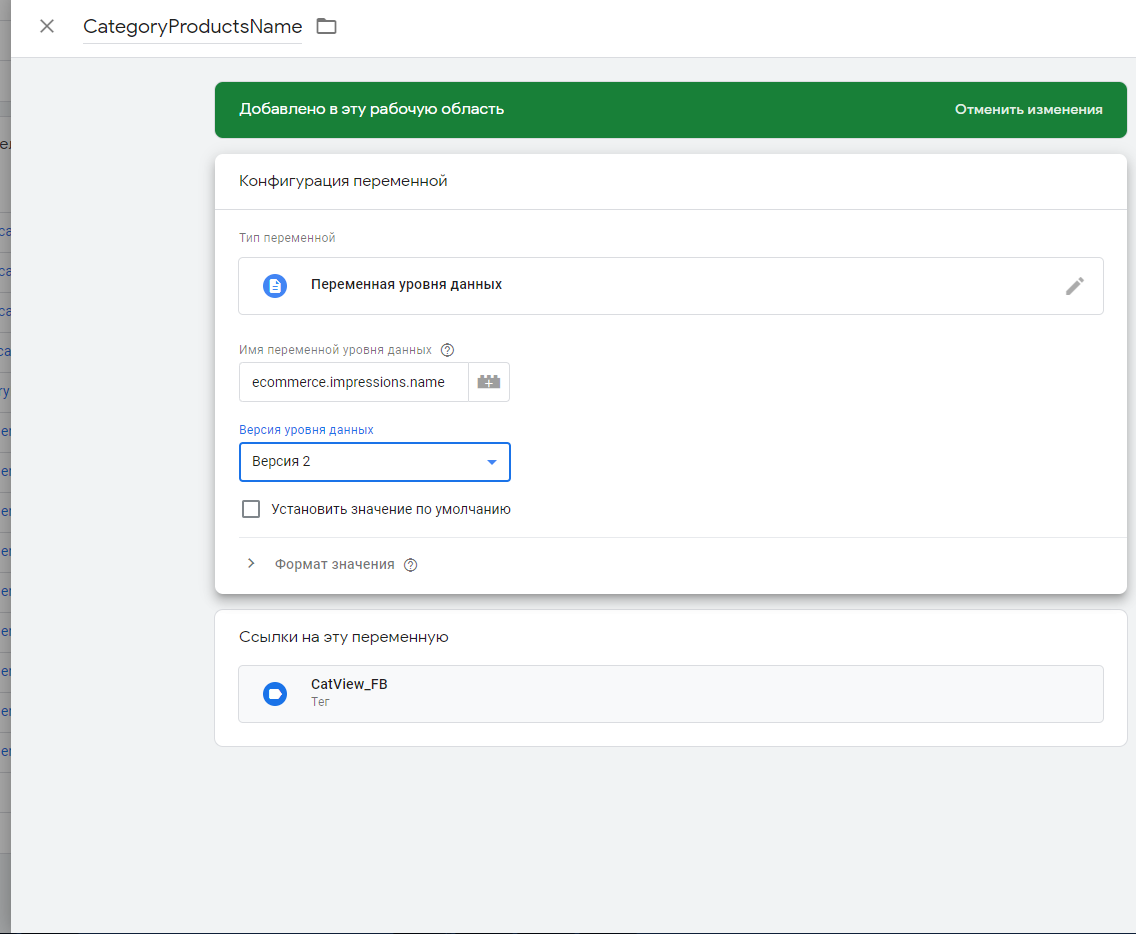Close the variable editor panel

click(47, 26)
